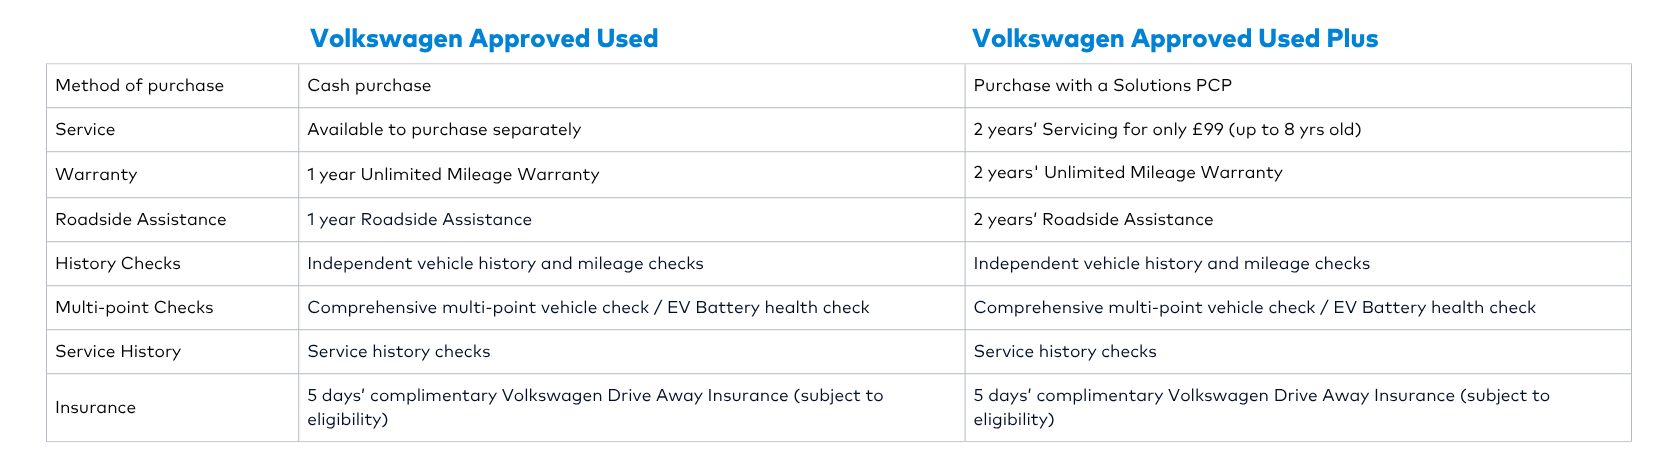The image size is (1679, 470).
Task: Click Service history checks in Approved Used Plus column
Action: pos(1064,352)
